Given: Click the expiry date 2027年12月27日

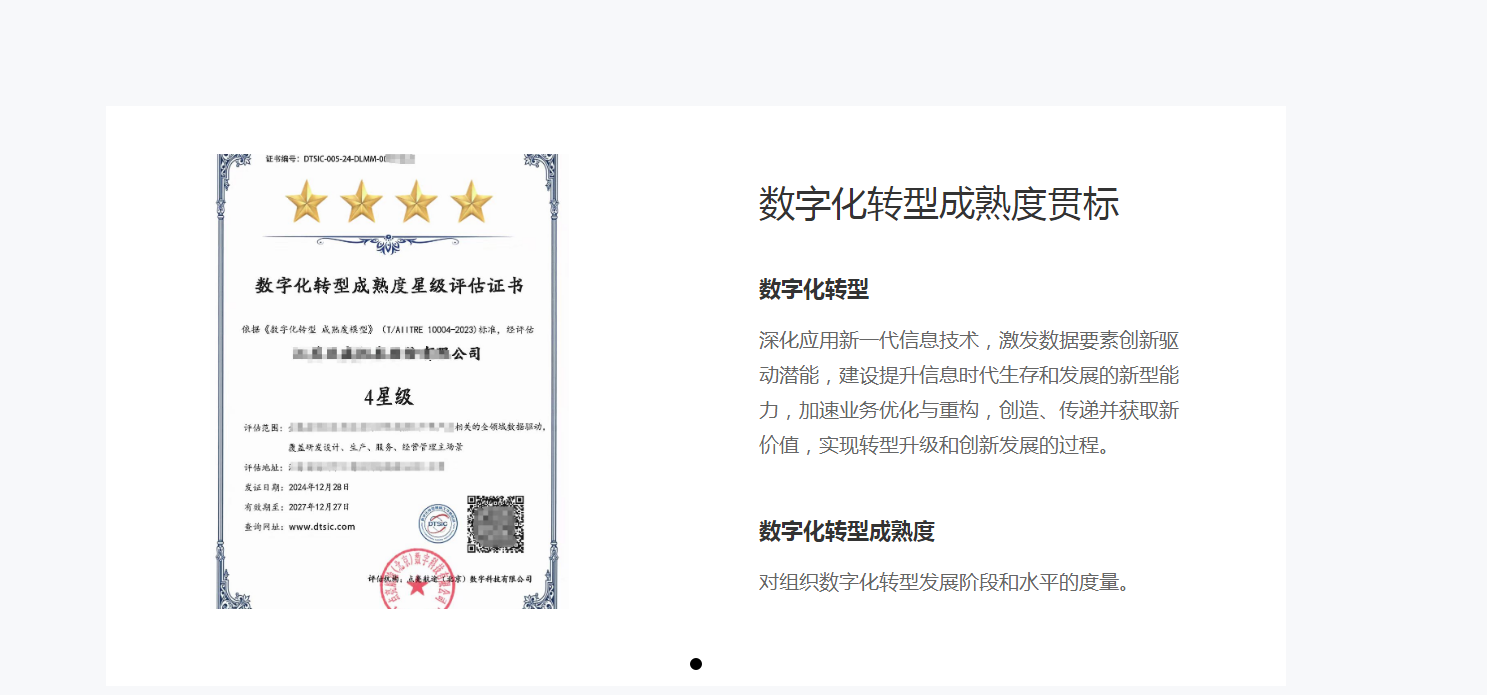Looking at the screenshot, I should (318, 507).
